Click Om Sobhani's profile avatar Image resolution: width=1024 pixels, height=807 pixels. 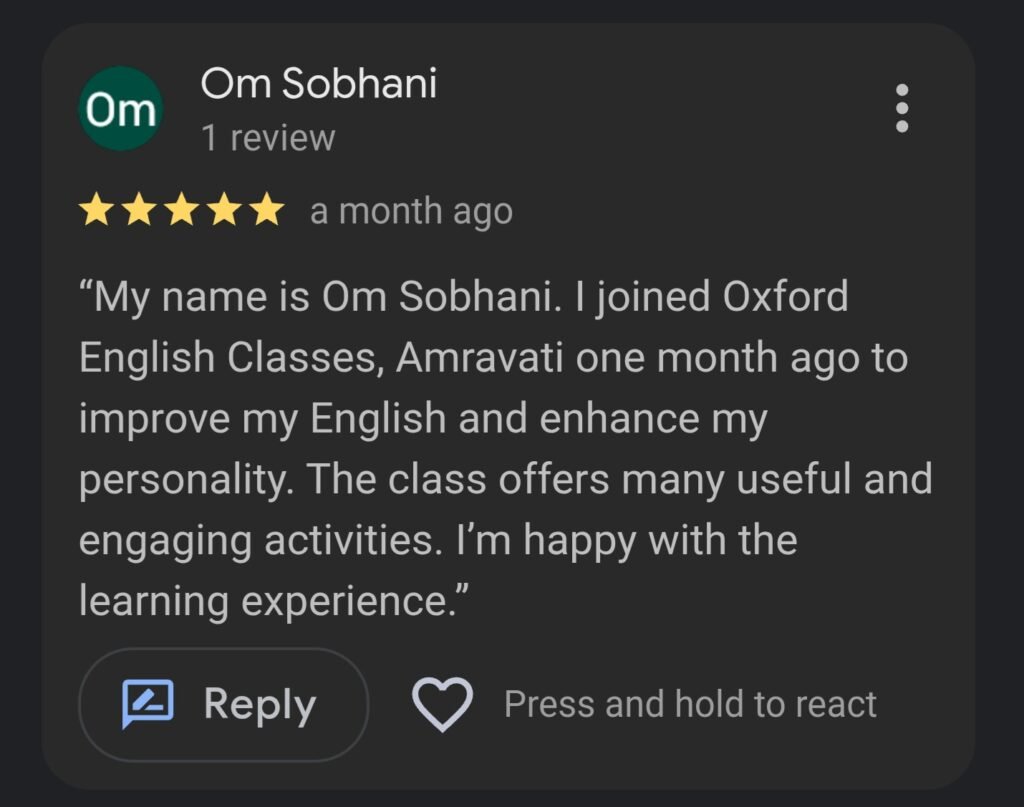click(x=120, y=108)
